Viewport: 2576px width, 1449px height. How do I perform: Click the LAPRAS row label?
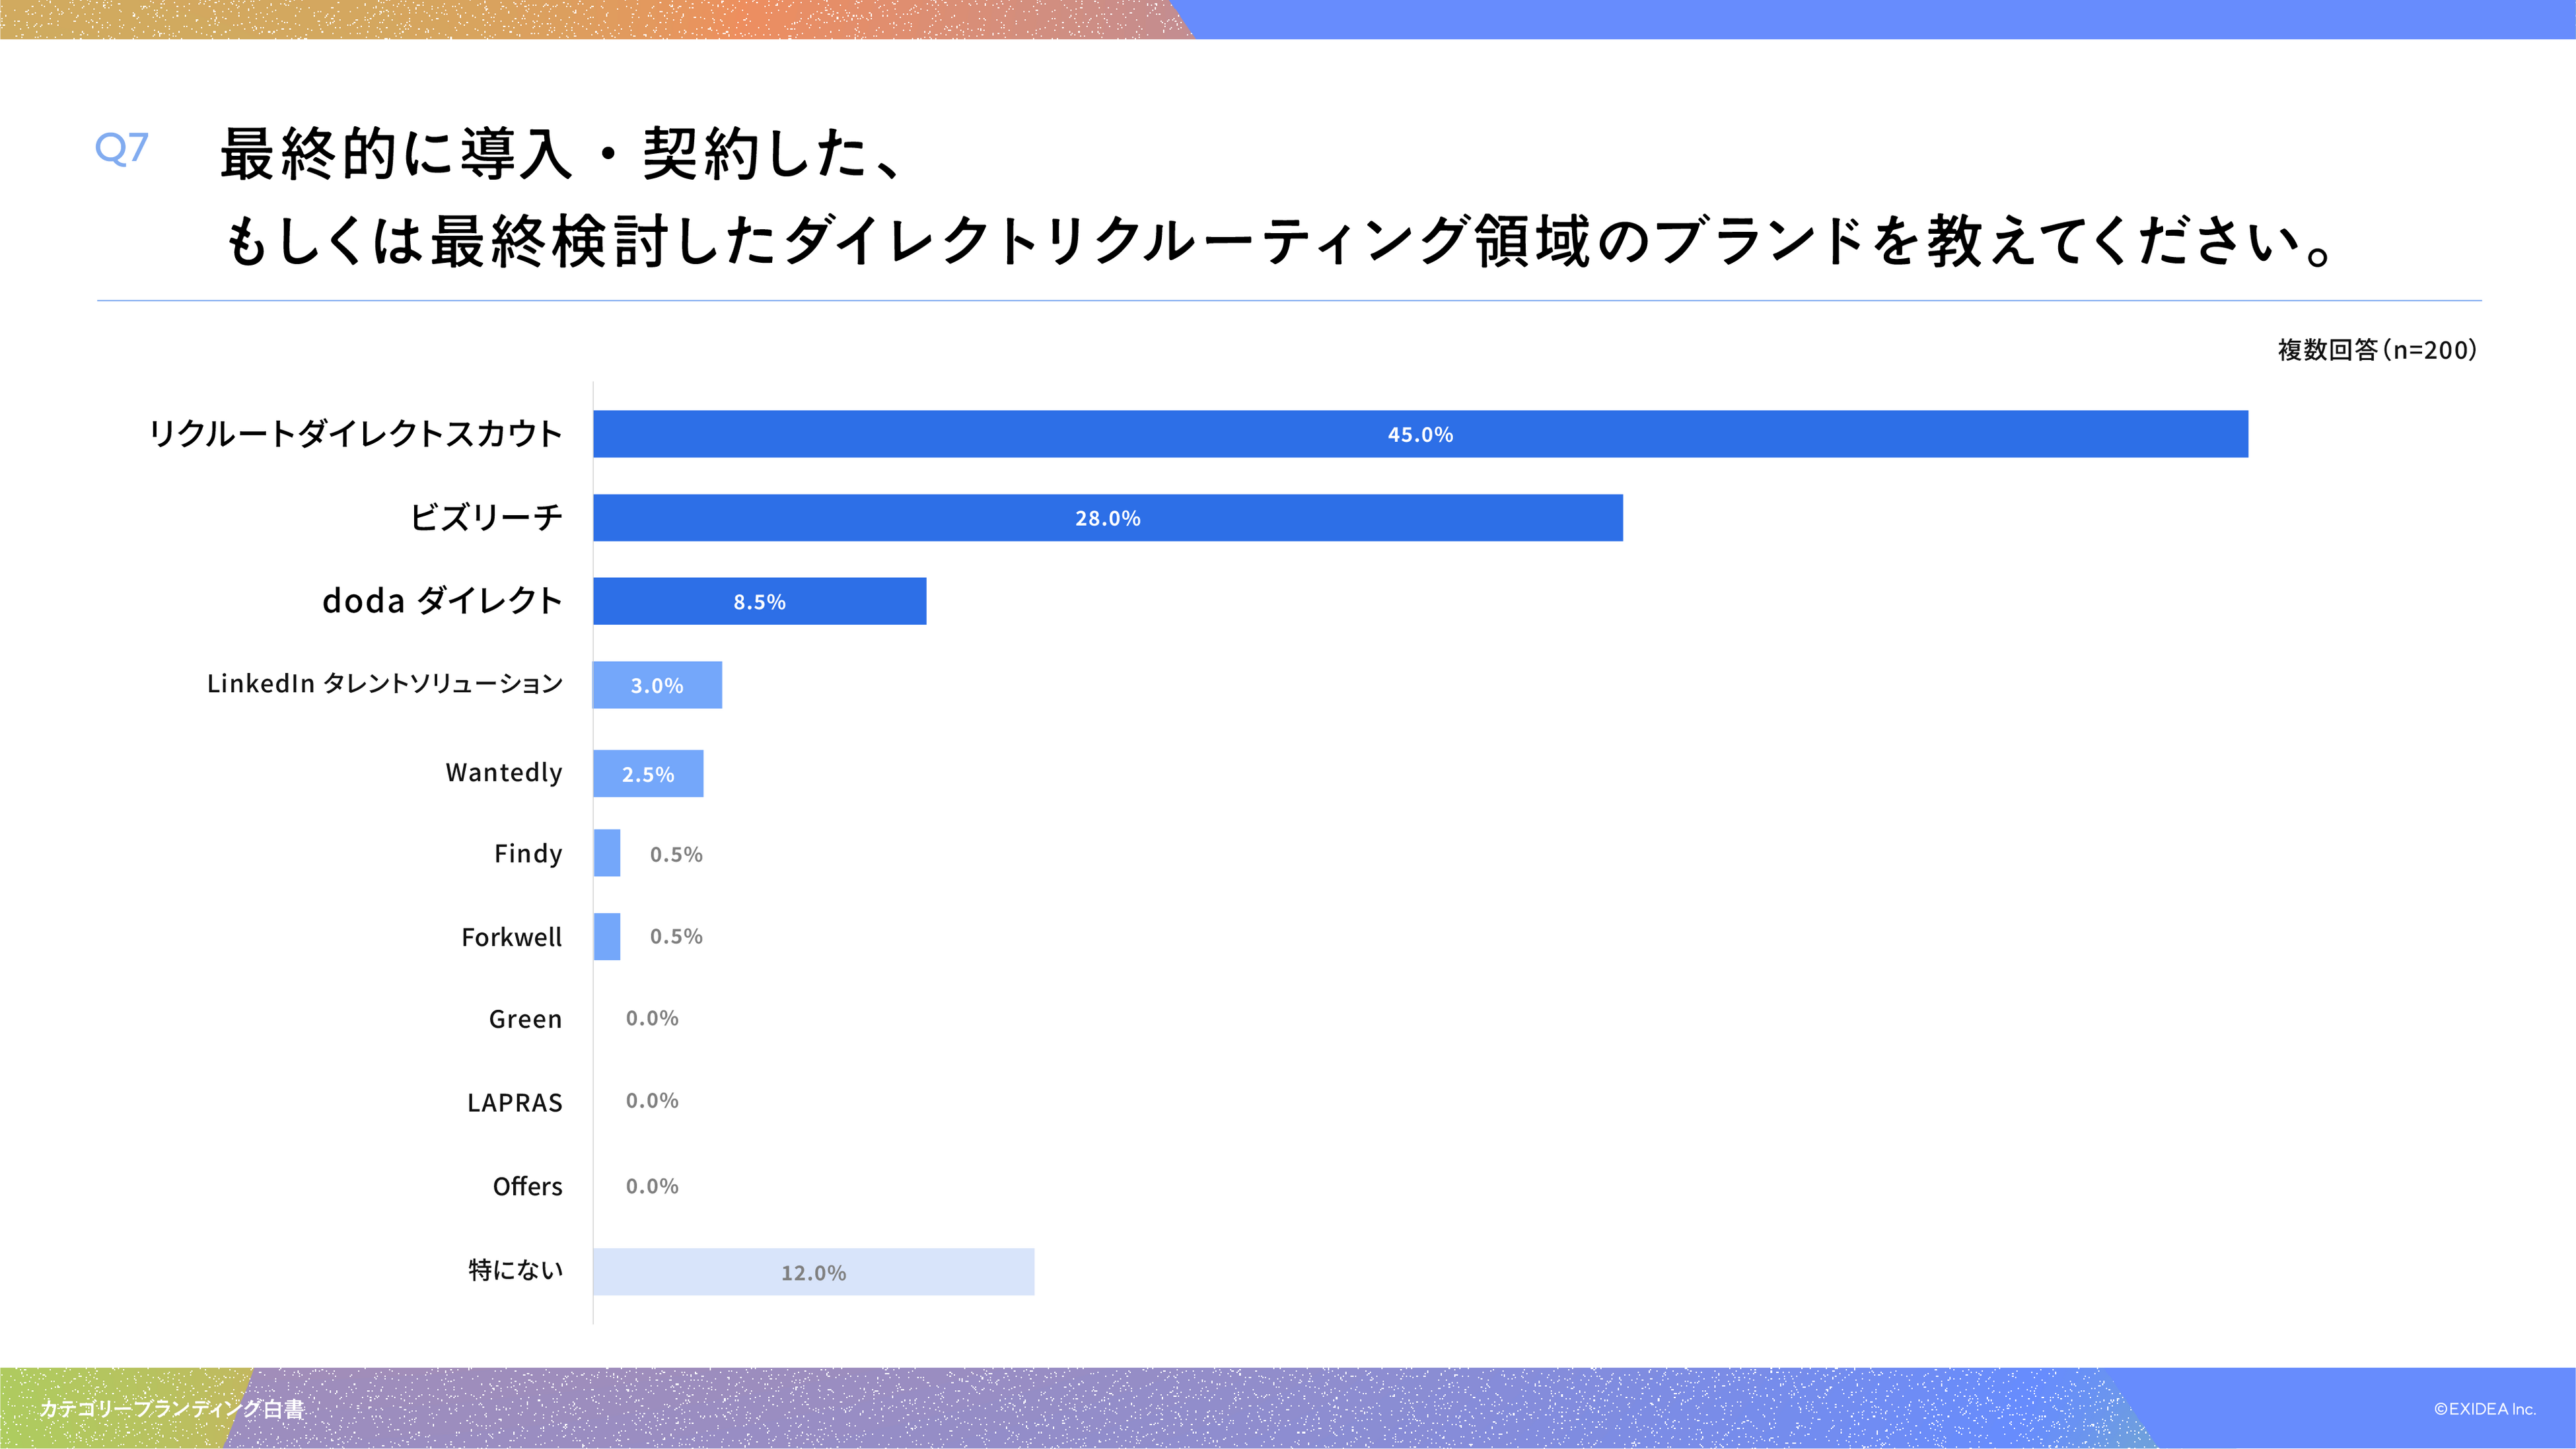[515, 1102]
